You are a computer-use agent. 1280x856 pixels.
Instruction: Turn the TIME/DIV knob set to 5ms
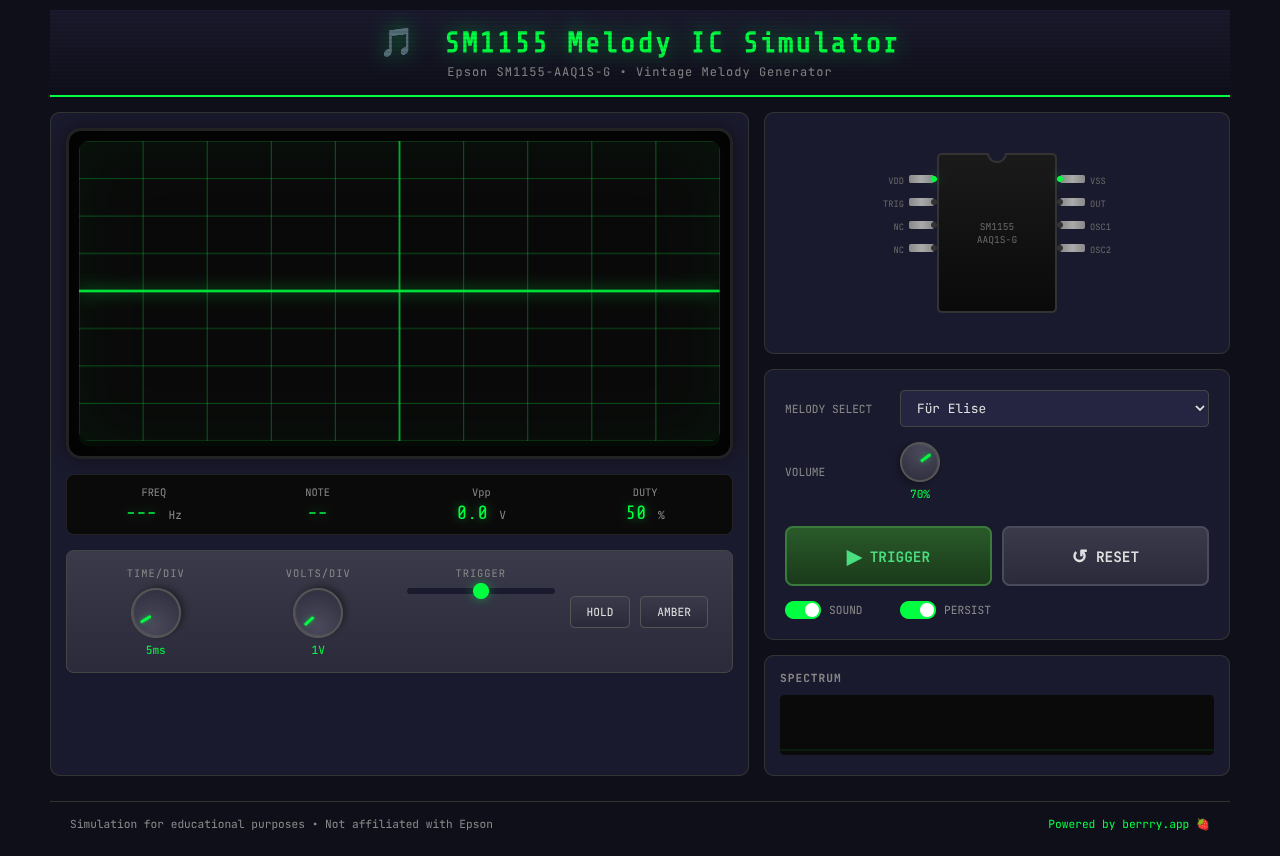155,611
